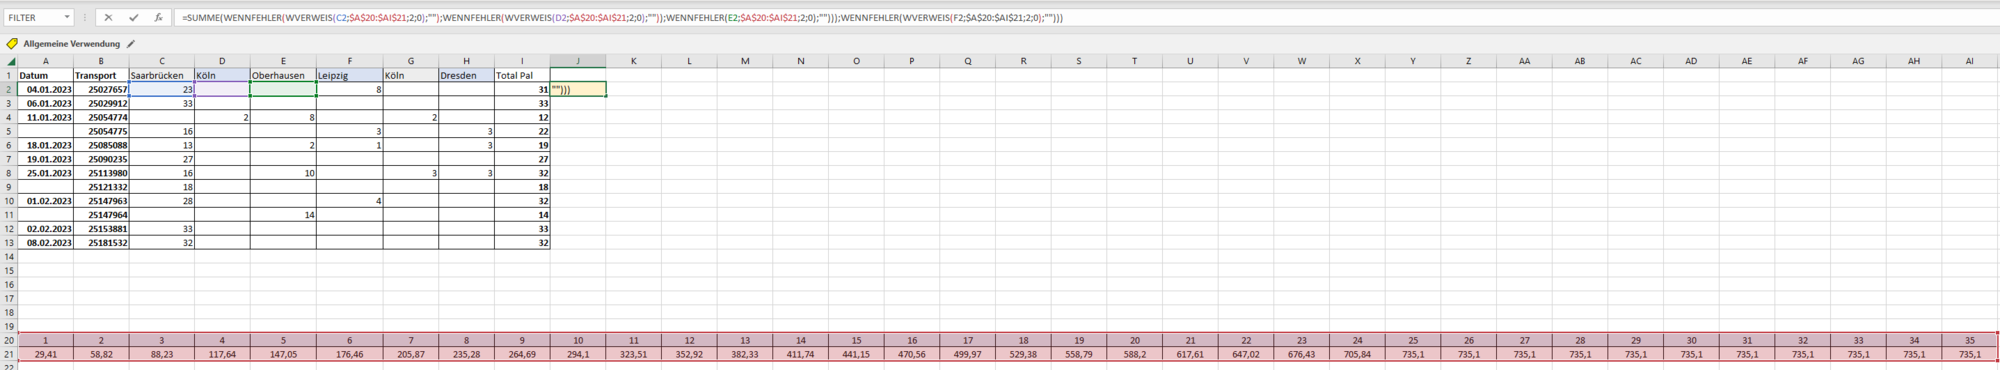
Task: Click cell E8 containing 10
Action: pos(283,173)
